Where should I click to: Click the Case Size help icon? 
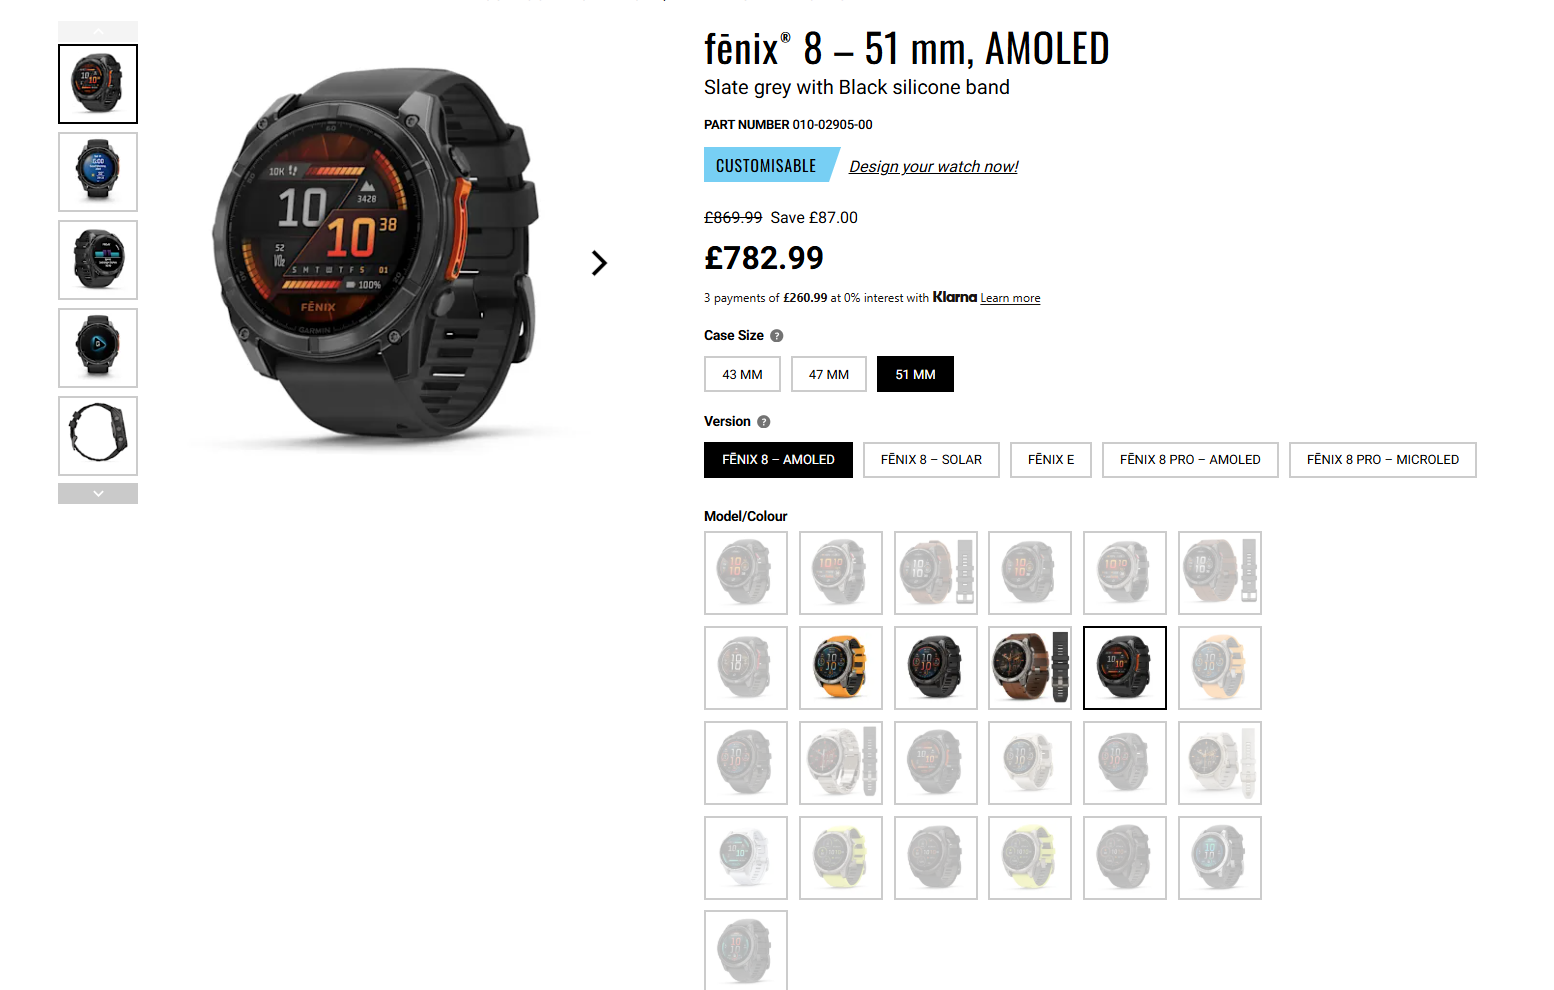pyautogui.click(x=776, y=336)
